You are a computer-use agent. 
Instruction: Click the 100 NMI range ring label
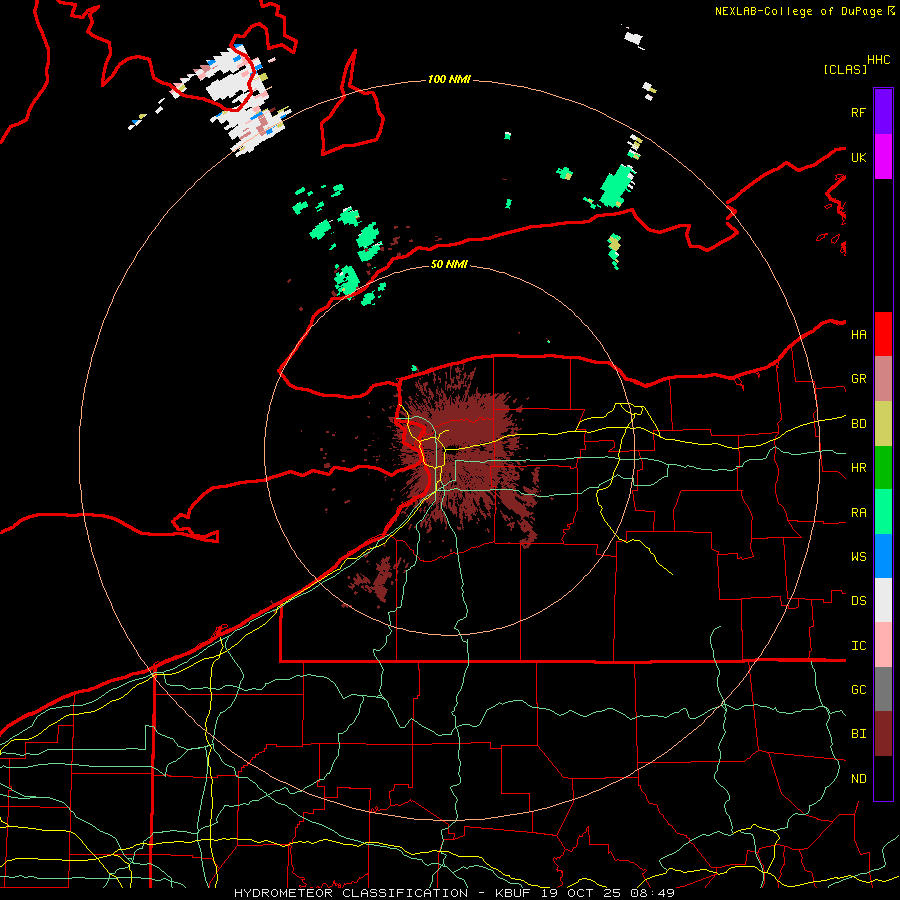(x=449, y=79)
